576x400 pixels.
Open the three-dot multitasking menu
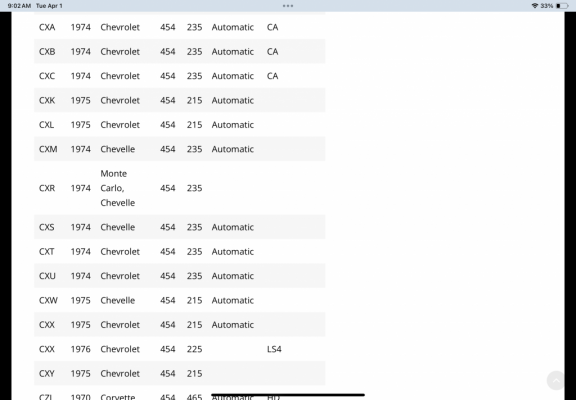(288, 6)
